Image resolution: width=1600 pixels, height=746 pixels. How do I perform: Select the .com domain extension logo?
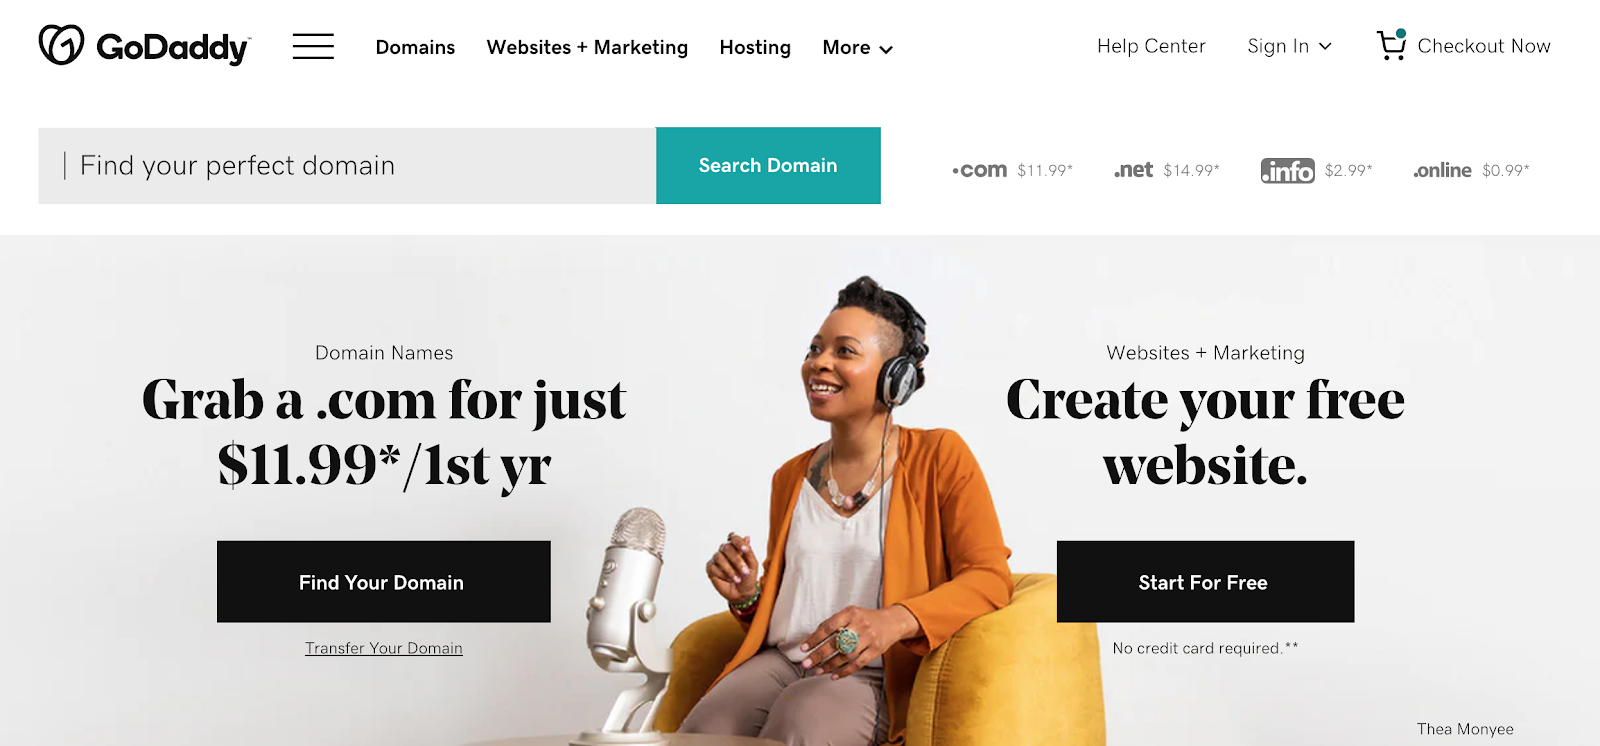(979, 170)
